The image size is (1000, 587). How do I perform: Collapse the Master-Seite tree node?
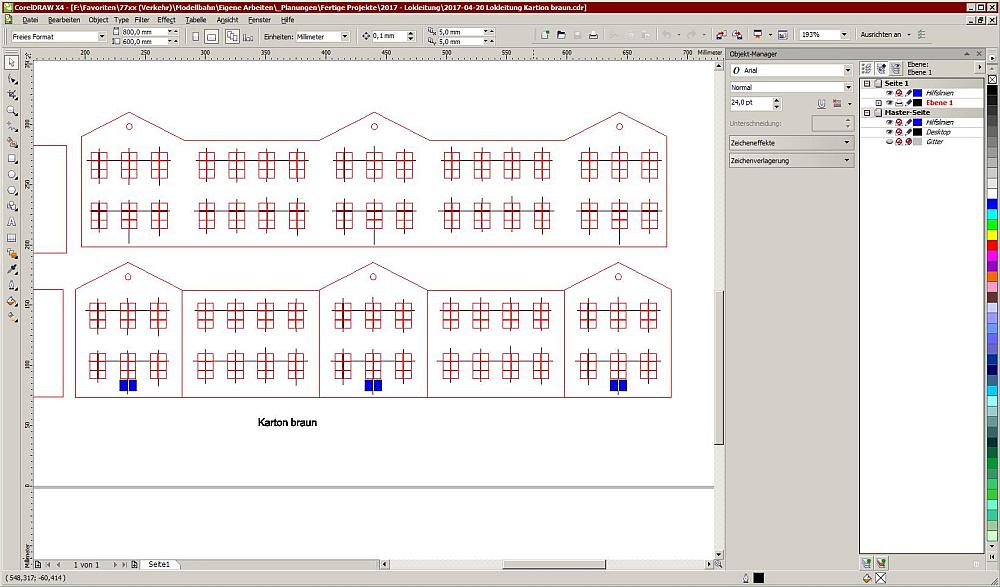867,113
